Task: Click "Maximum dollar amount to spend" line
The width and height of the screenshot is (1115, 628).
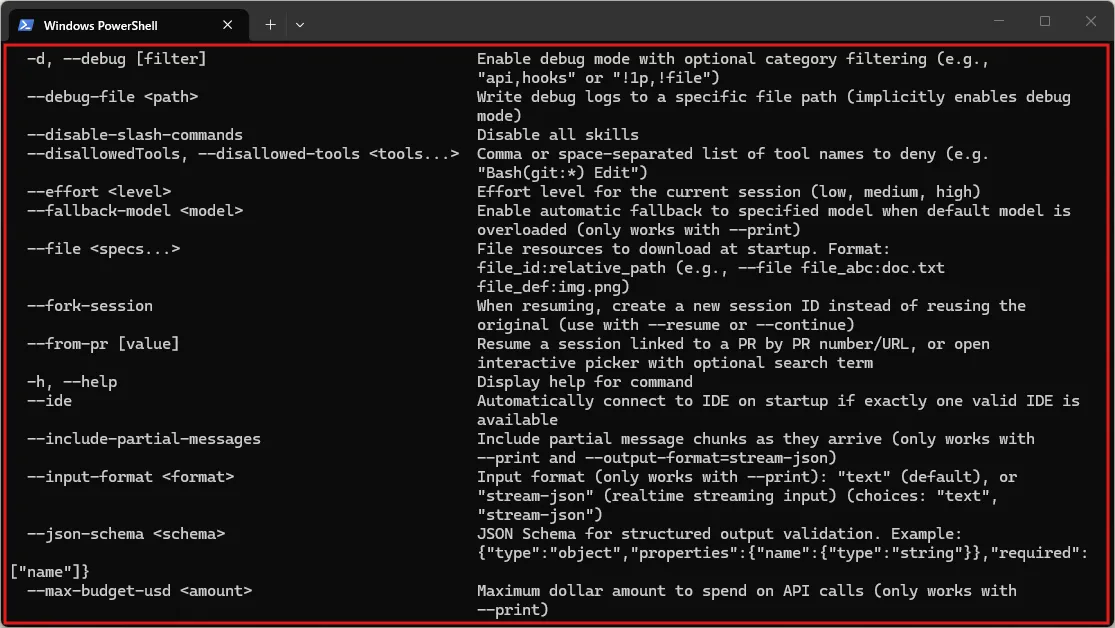Action: tap(747, 591)
